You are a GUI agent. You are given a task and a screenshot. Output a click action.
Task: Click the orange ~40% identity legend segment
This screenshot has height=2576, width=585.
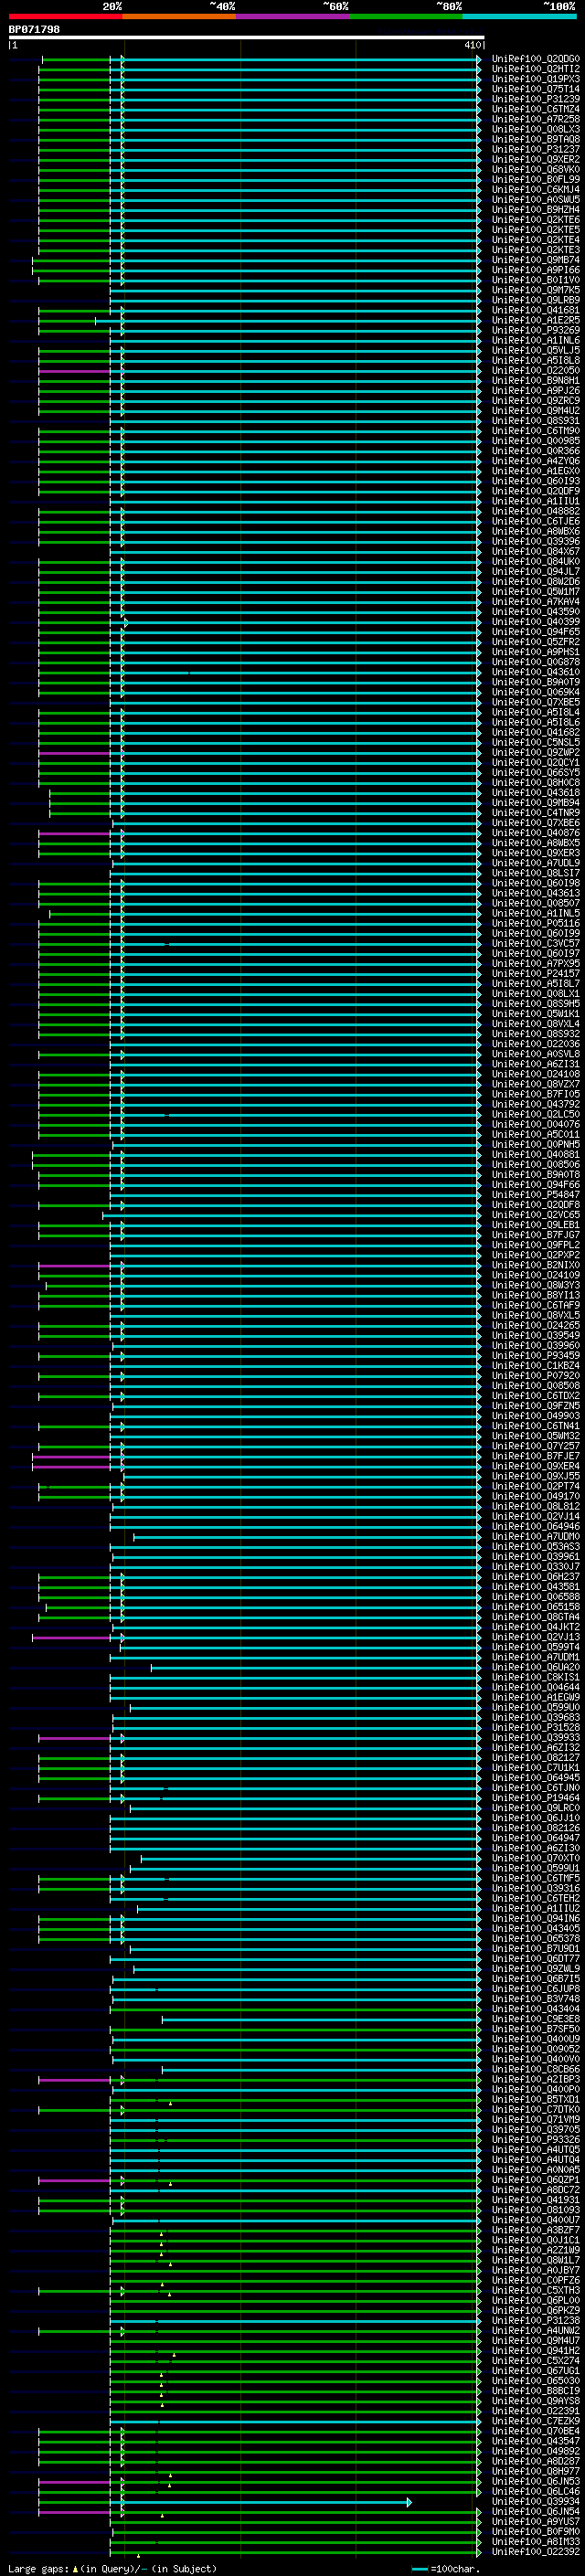pyautogui.click(x=179, y=16)
